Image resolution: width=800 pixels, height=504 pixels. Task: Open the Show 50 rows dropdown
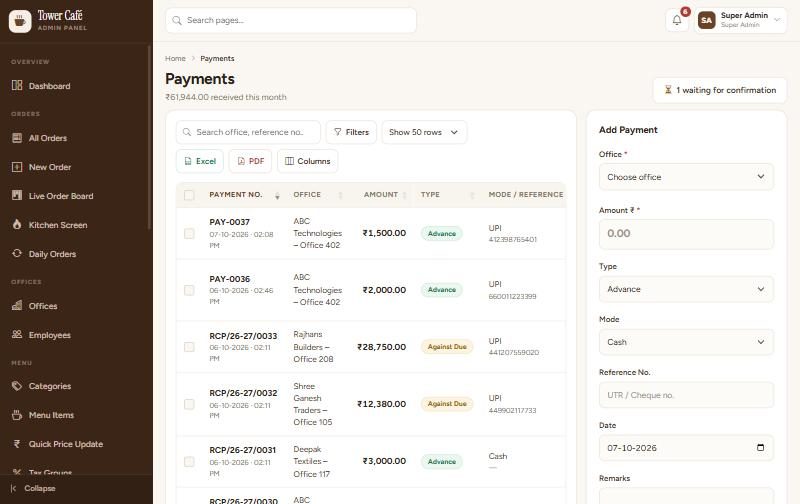pyautogui.click(x=424, y=132)
